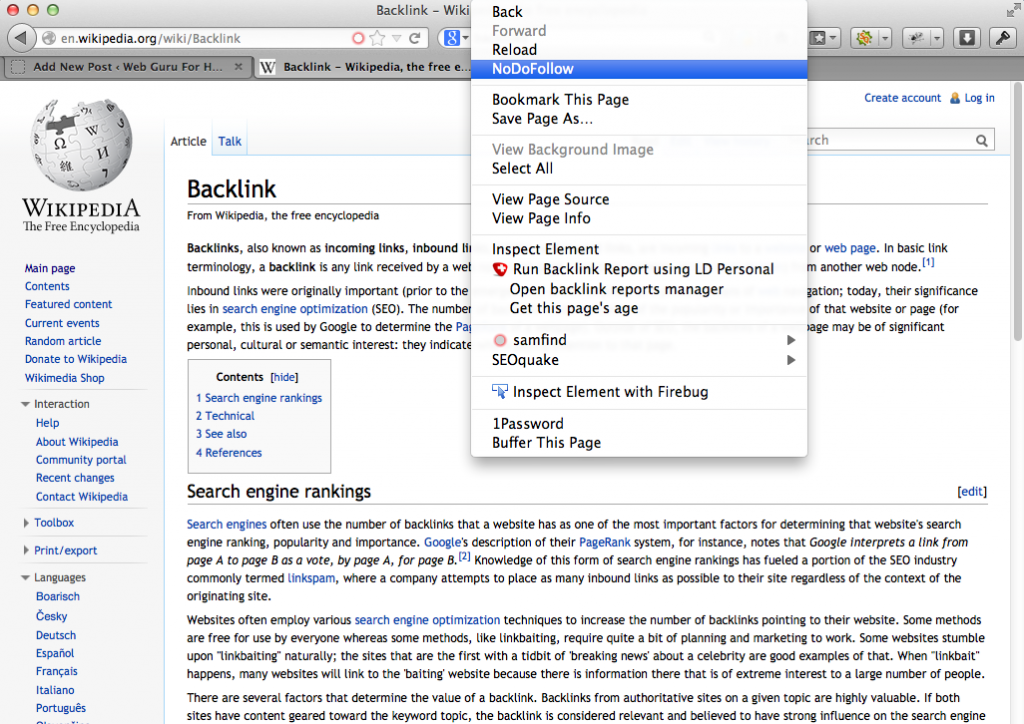Open URL history dropdown arrow in address bar

pos(396,39)
